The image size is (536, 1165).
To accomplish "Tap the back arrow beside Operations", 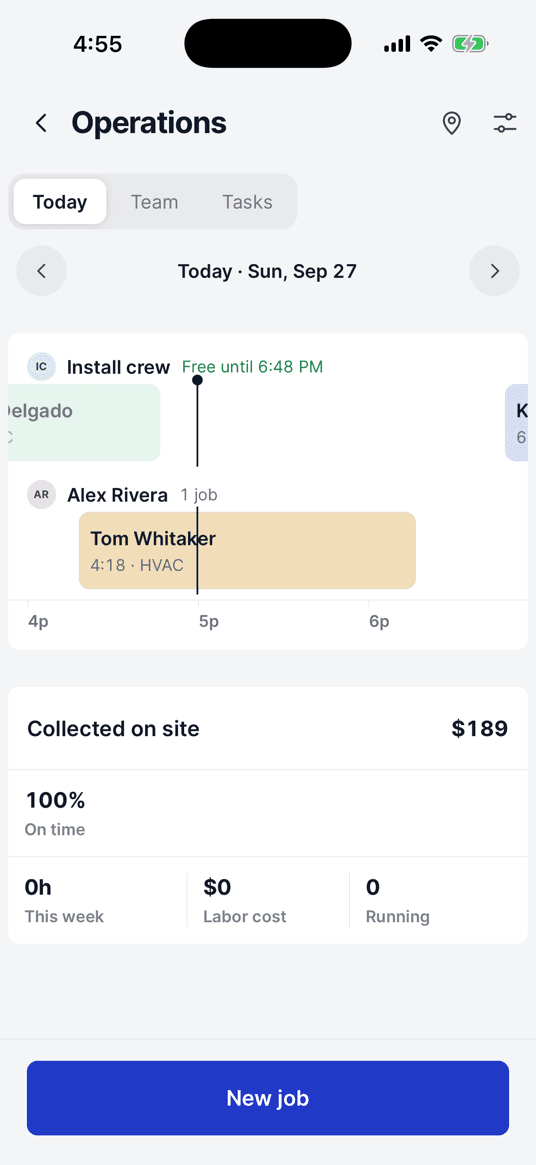I will point(42,123).
